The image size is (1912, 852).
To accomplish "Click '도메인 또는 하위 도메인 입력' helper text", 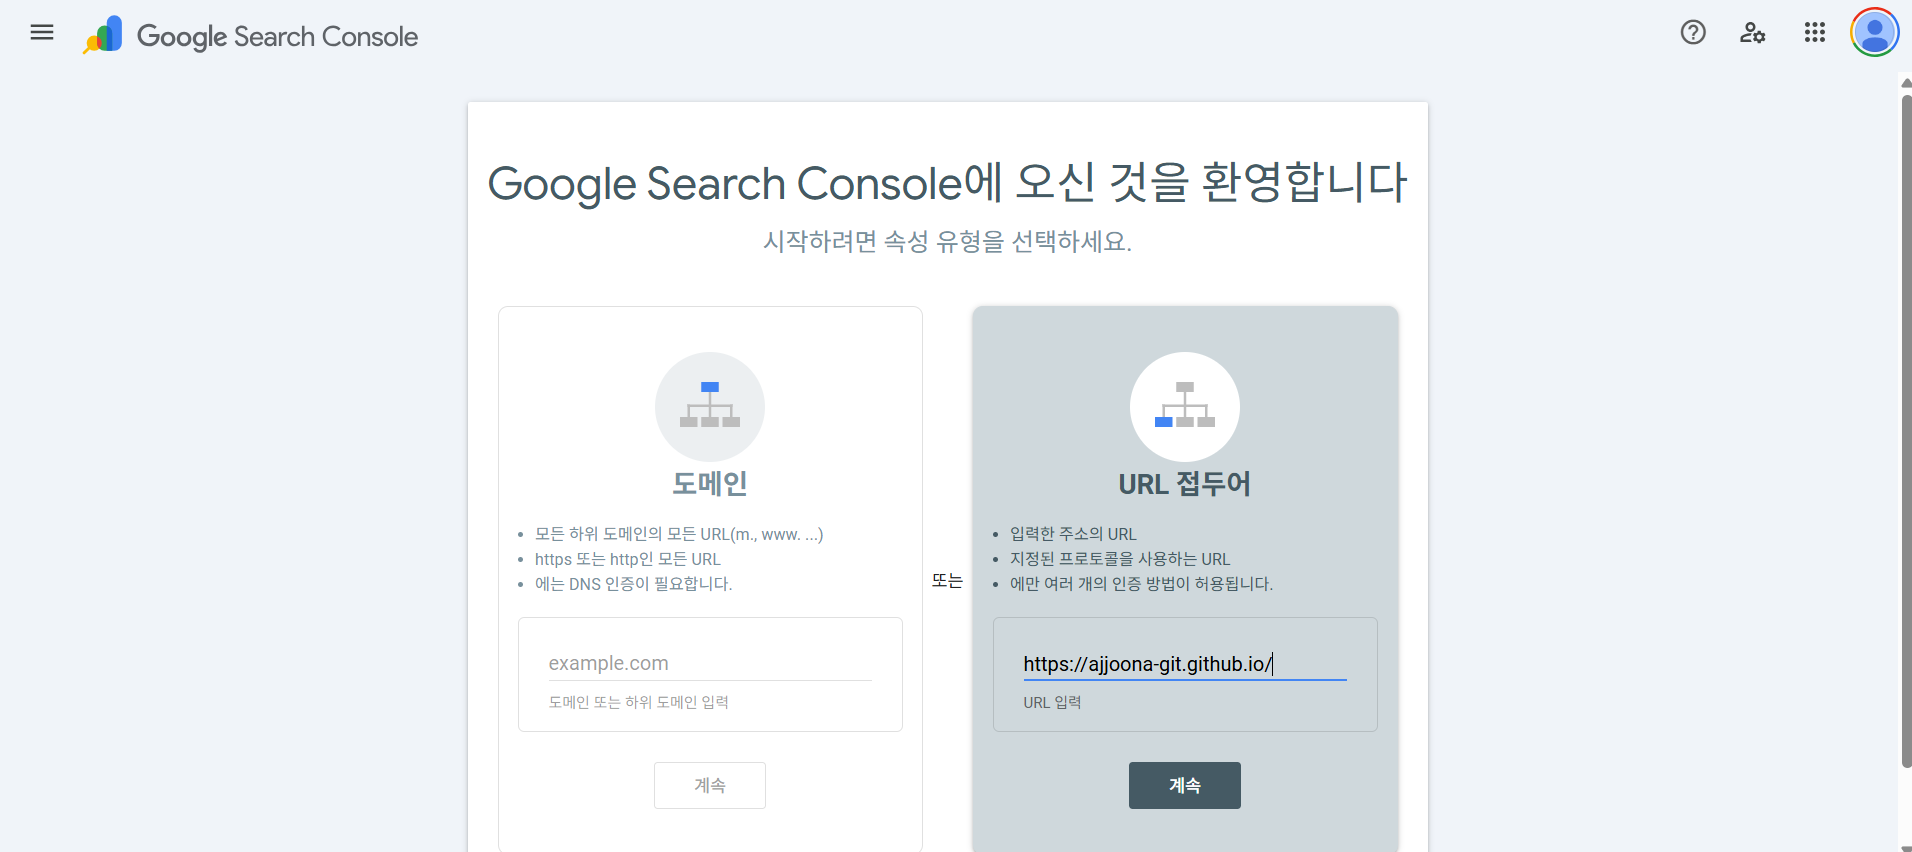I will click(638, 703).
